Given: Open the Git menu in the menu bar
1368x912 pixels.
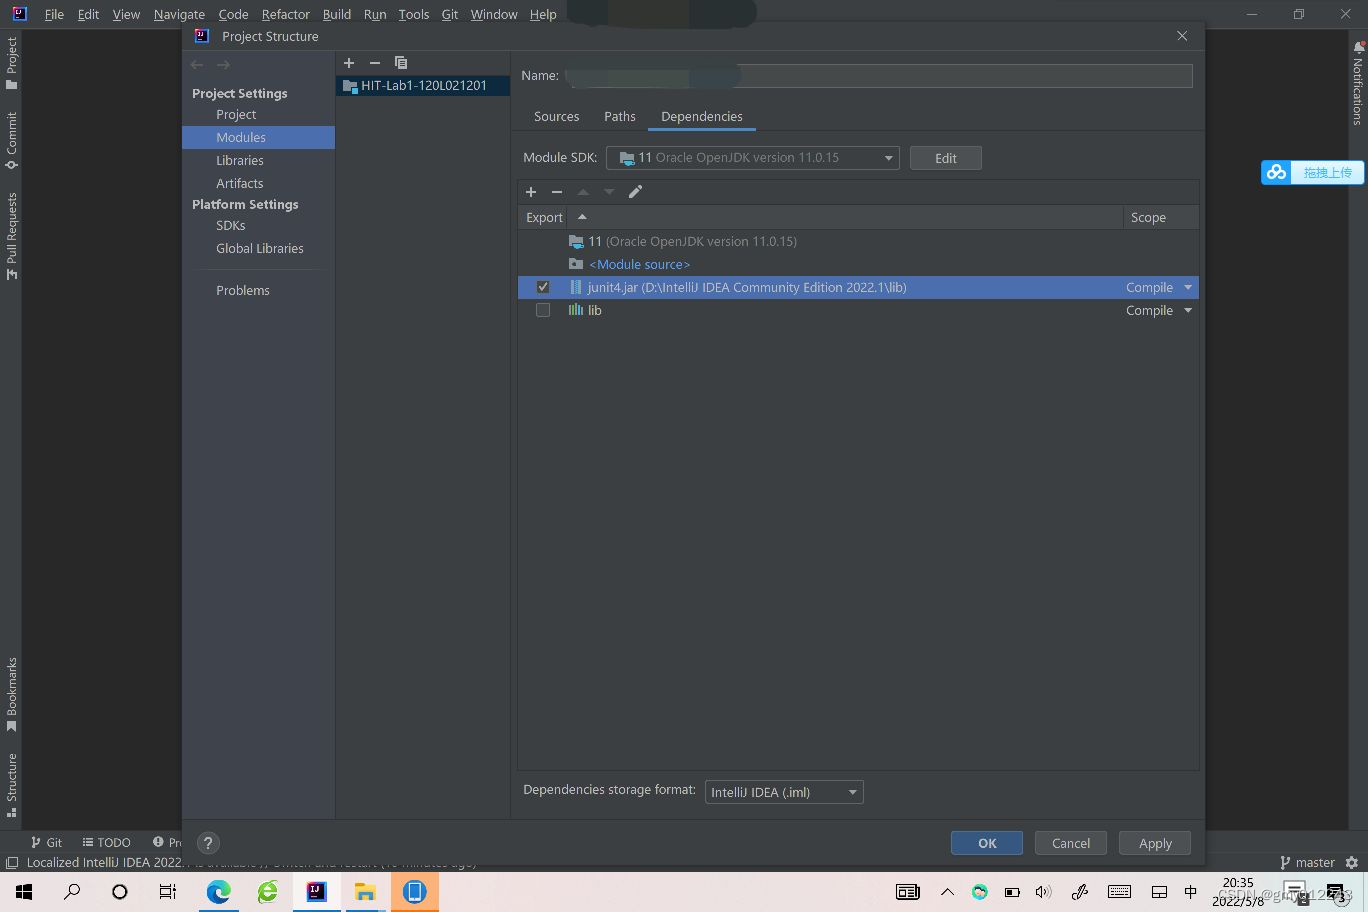Looking at the screenshot, I should [x=449, y=14].
